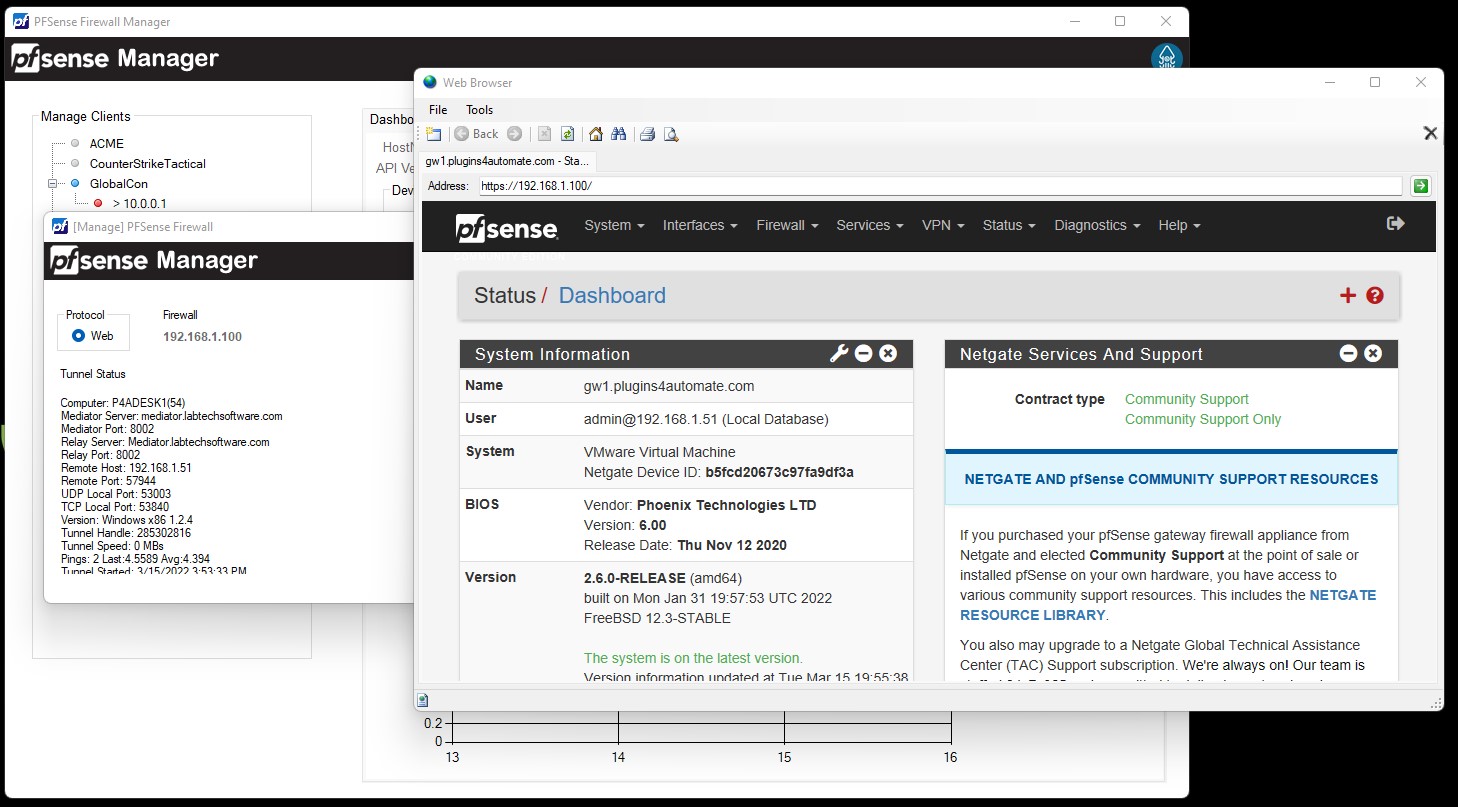1458x807 pixels.
Task: Open the wrench settings on System Information
Action: click(839, 353)
